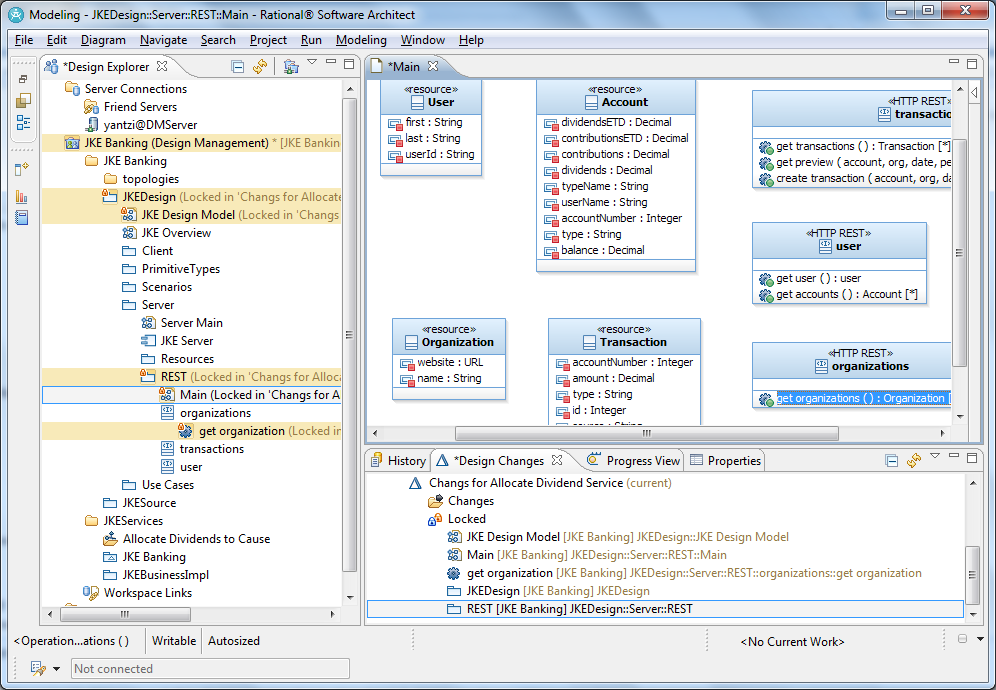The width and height of the screenshot is (996, 690).
Task: Open Modeling menu
Action: coord(361,39)
